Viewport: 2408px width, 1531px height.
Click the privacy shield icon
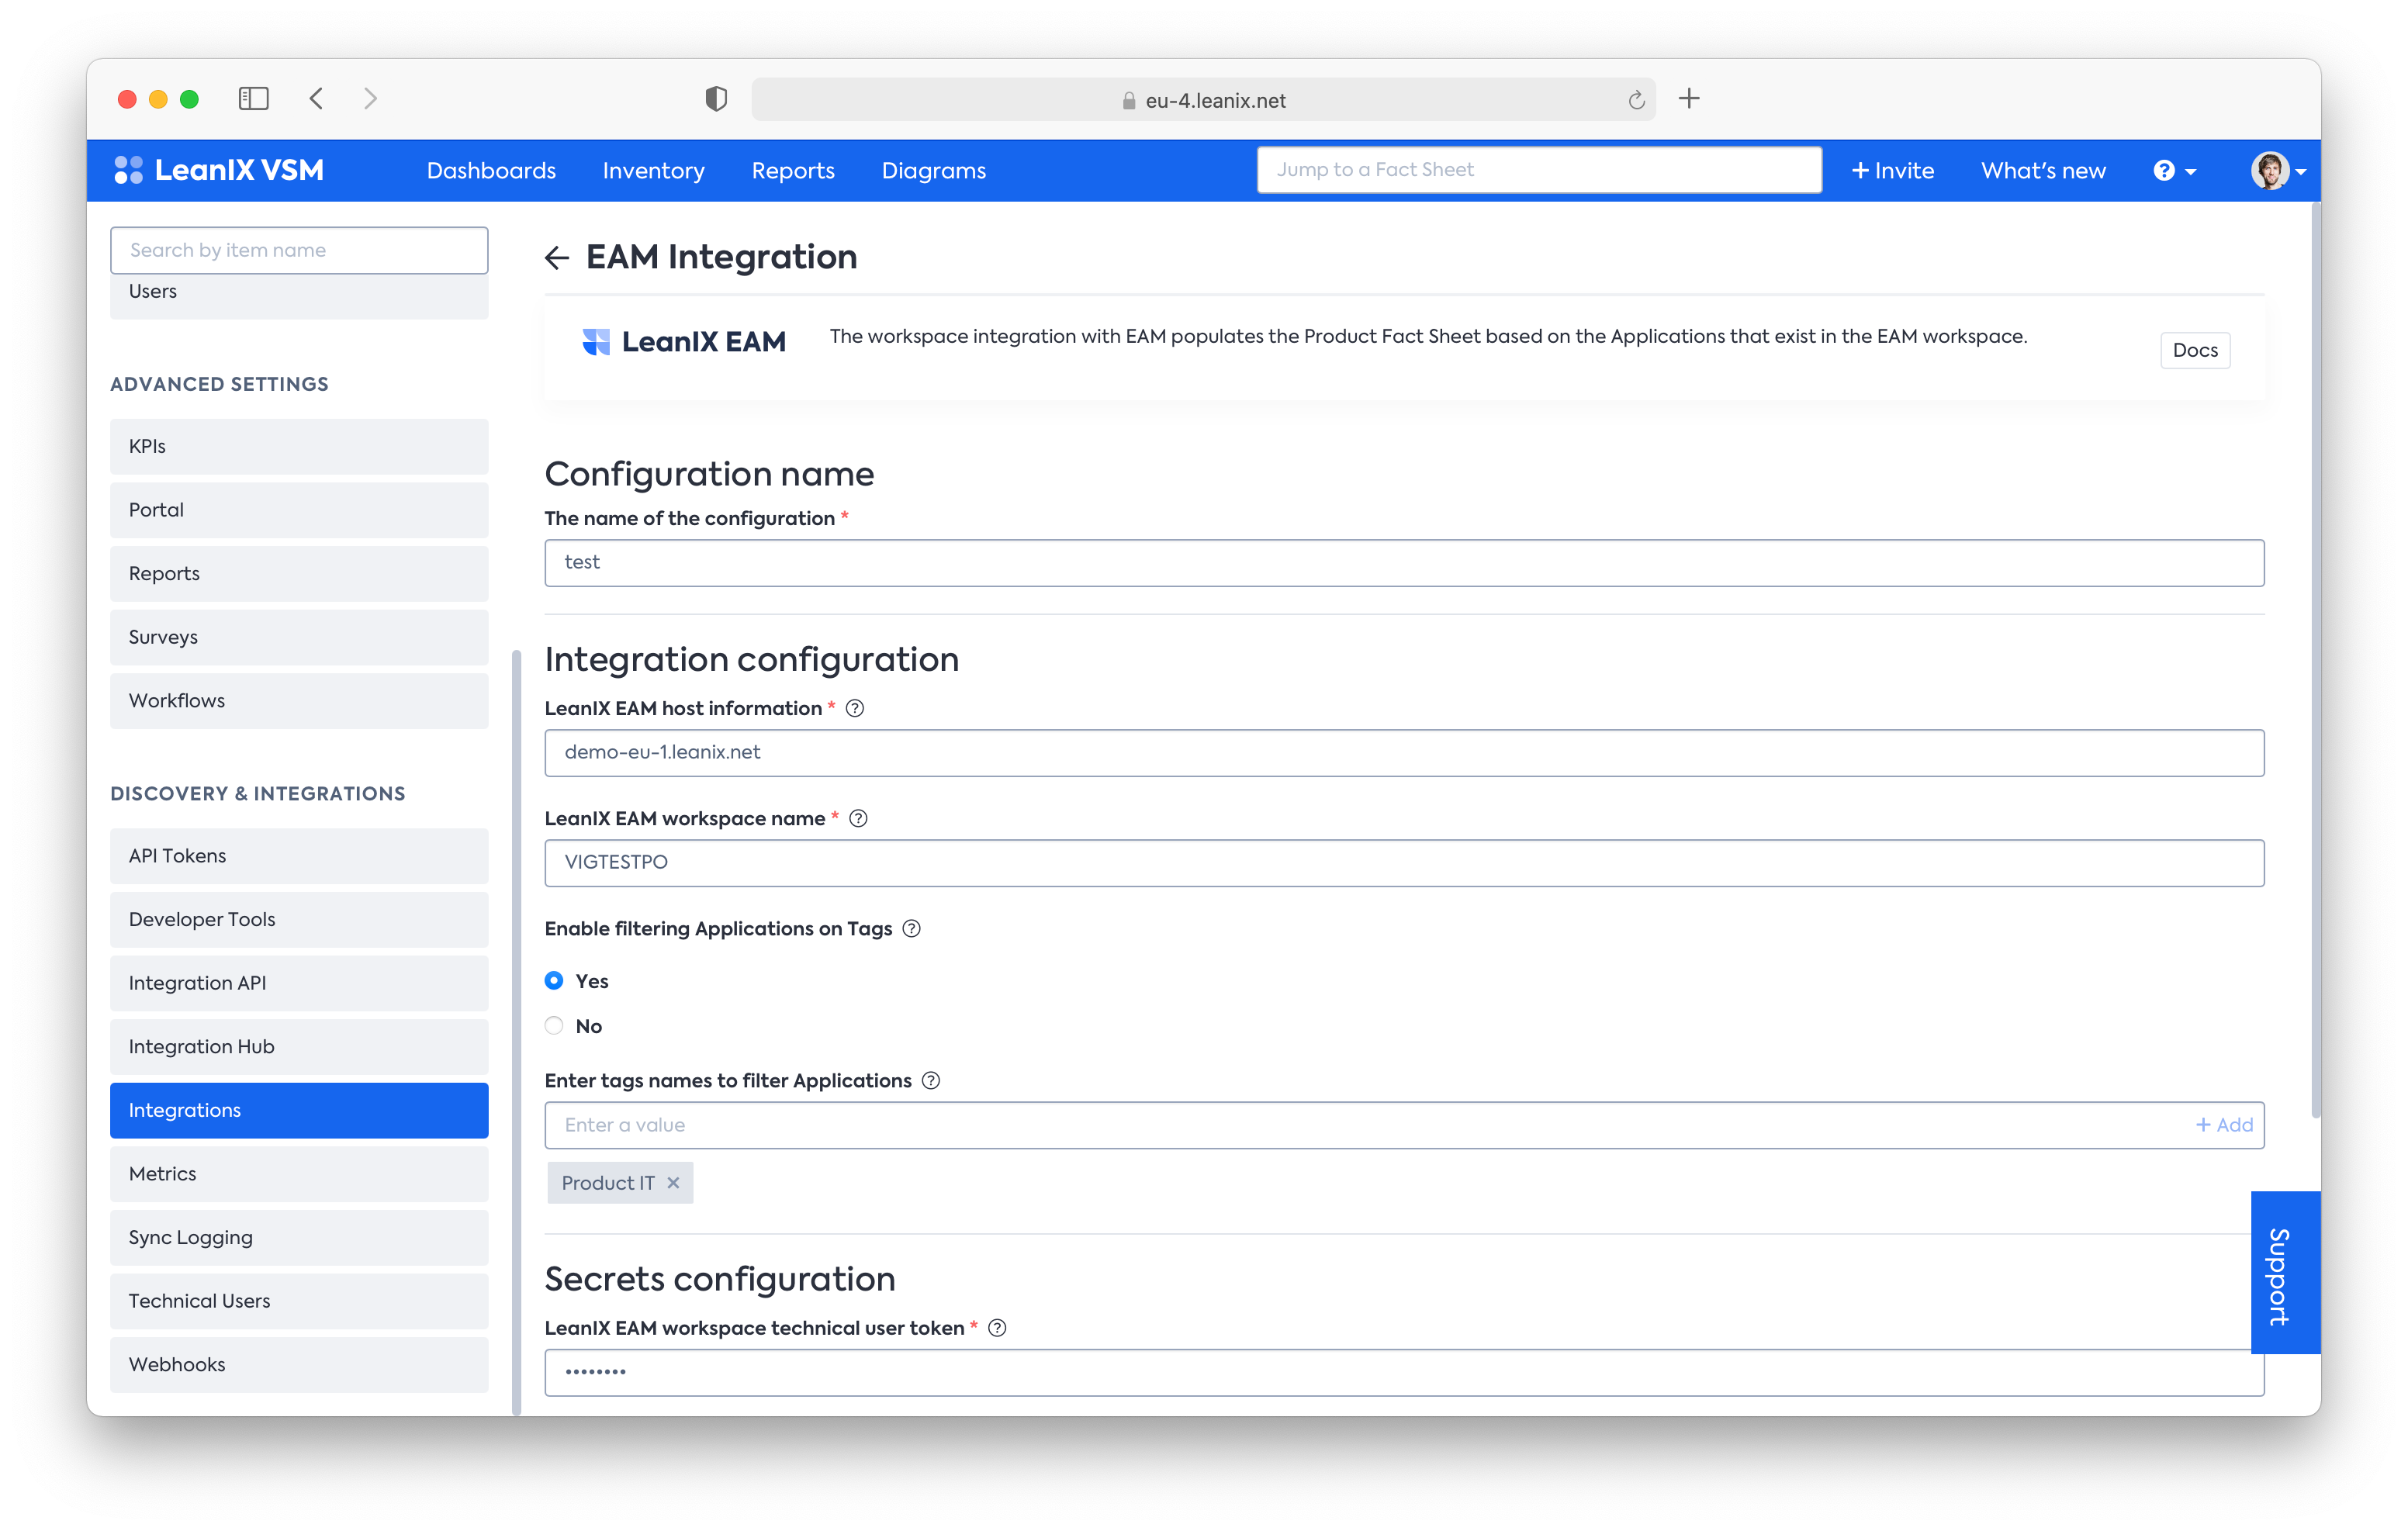tap(716, 98)
